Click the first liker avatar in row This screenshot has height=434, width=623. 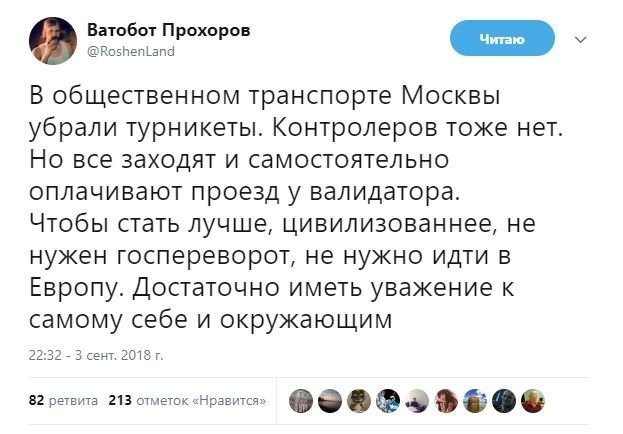(x=301, y=401)
